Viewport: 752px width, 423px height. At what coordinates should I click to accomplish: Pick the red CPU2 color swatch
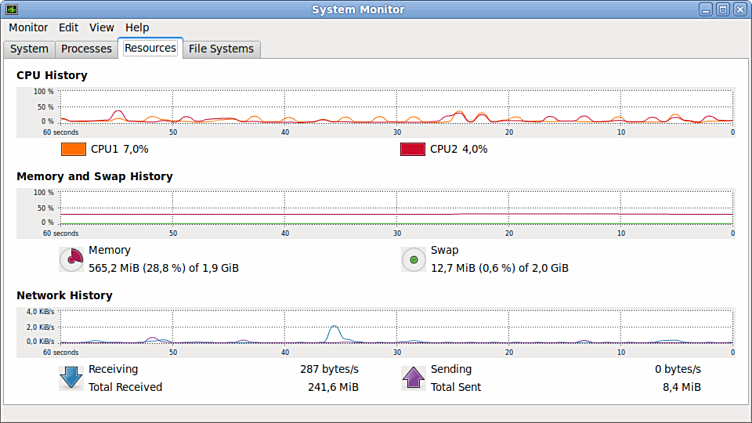click(x=412, y=149)
